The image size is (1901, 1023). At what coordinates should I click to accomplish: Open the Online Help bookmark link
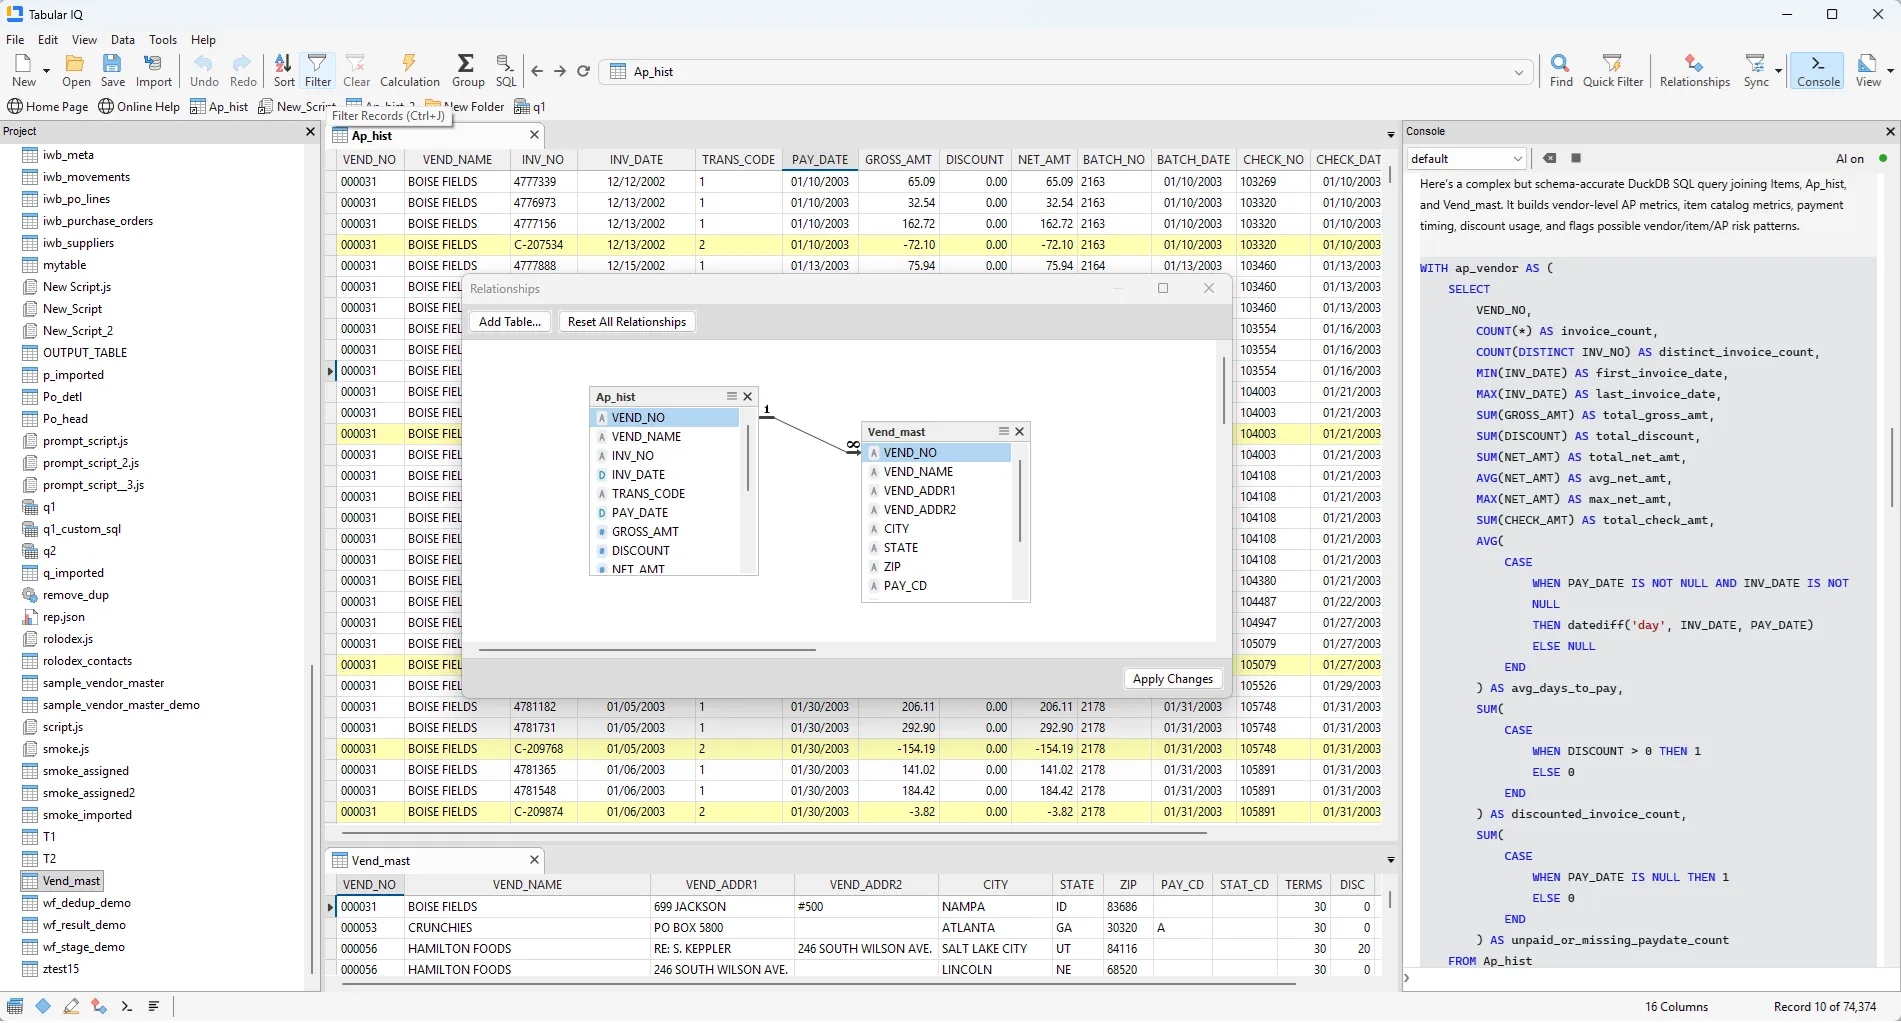point(139,107)
